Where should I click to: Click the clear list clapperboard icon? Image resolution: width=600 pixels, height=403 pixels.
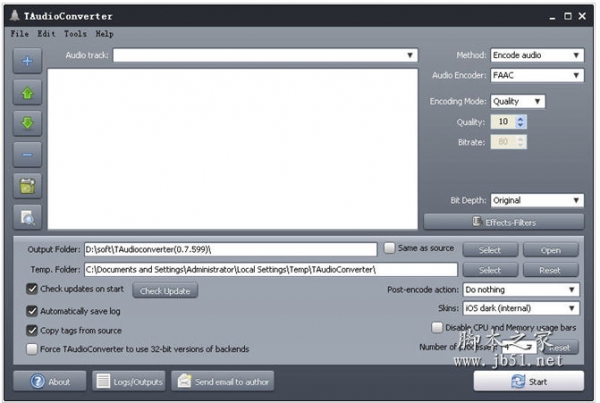27,186
